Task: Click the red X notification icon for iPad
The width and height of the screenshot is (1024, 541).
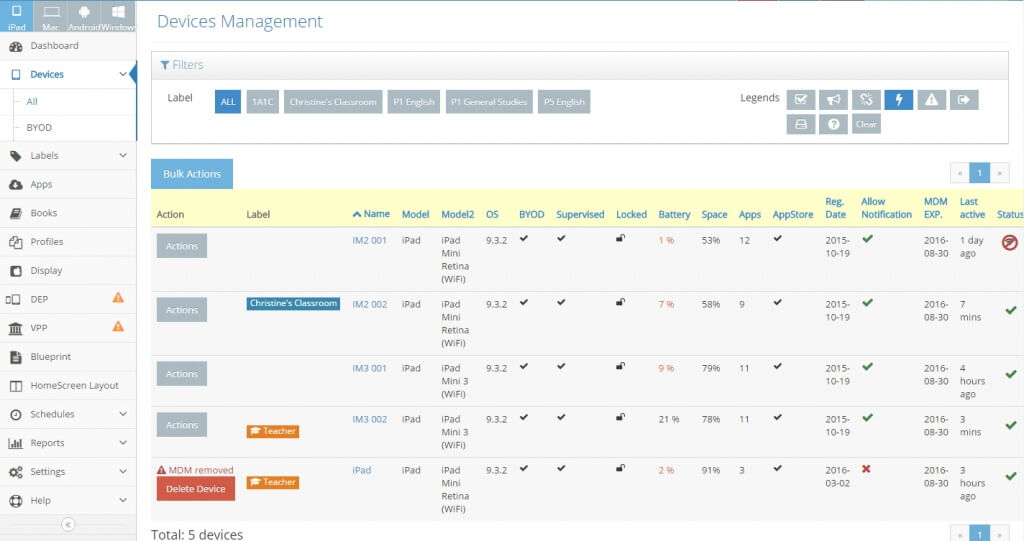Action: click(866, 469)
